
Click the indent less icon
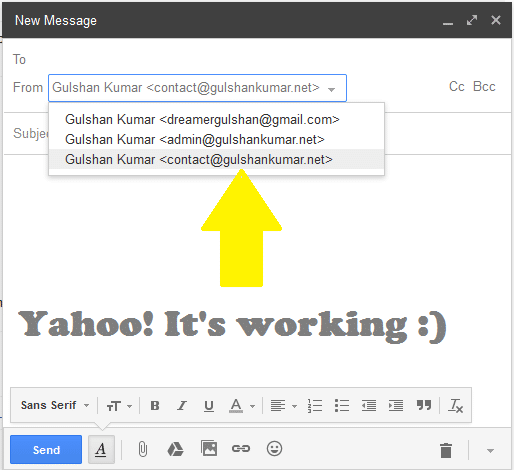369,406
